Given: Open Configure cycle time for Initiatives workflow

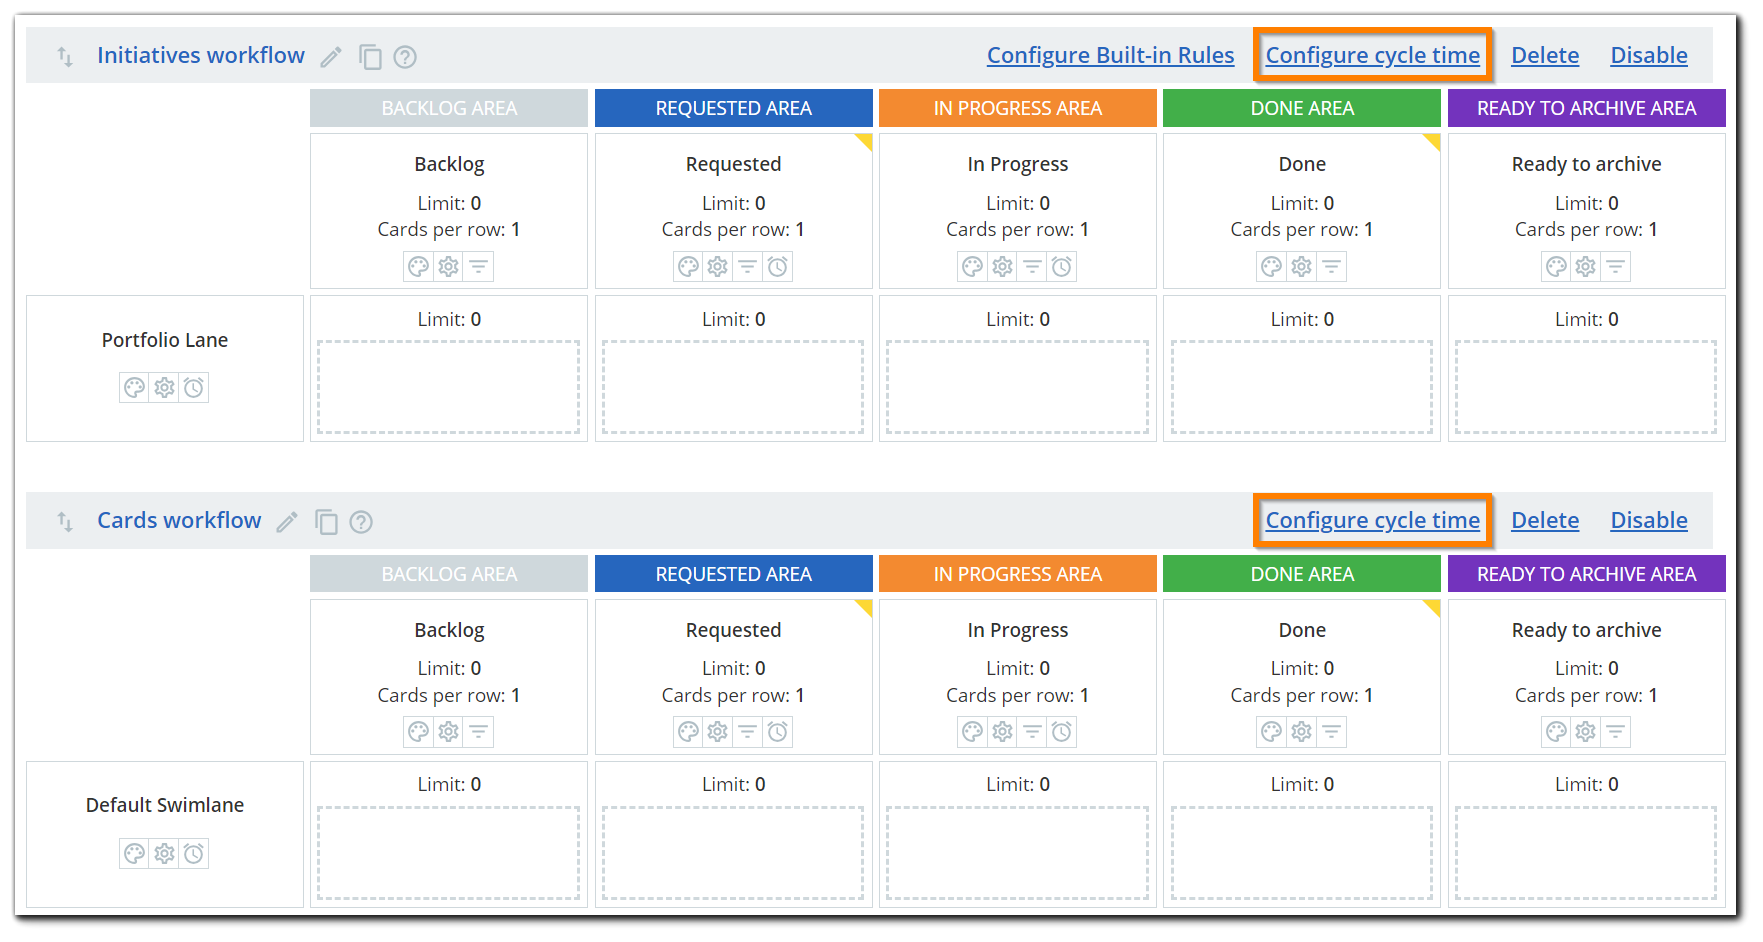Looking at the screenshot, I should pos(1372,56).
